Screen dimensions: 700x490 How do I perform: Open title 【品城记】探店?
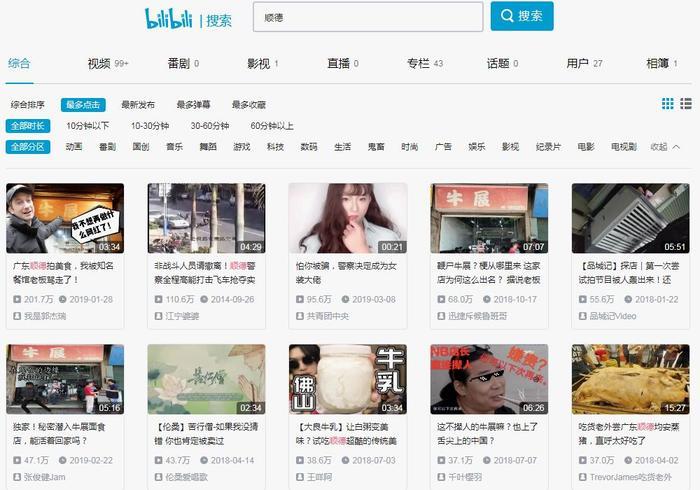click(x=629, y=273)
